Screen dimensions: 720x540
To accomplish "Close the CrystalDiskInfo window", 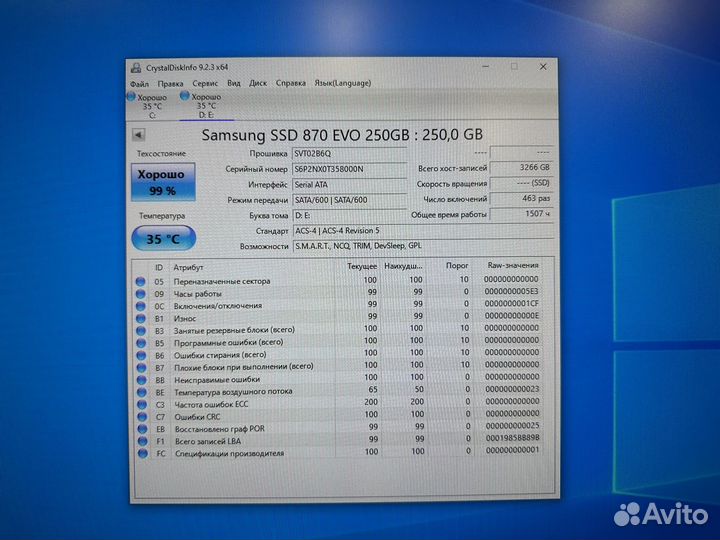I will tap(543, 67).
